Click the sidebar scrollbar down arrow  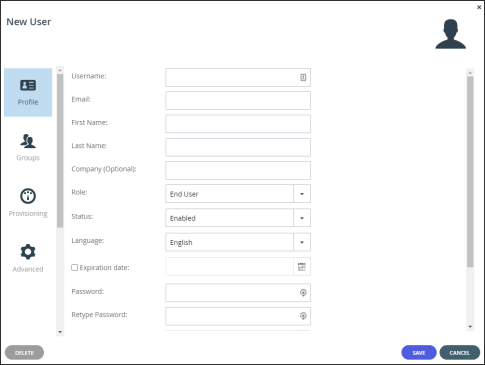click(60, 332)
